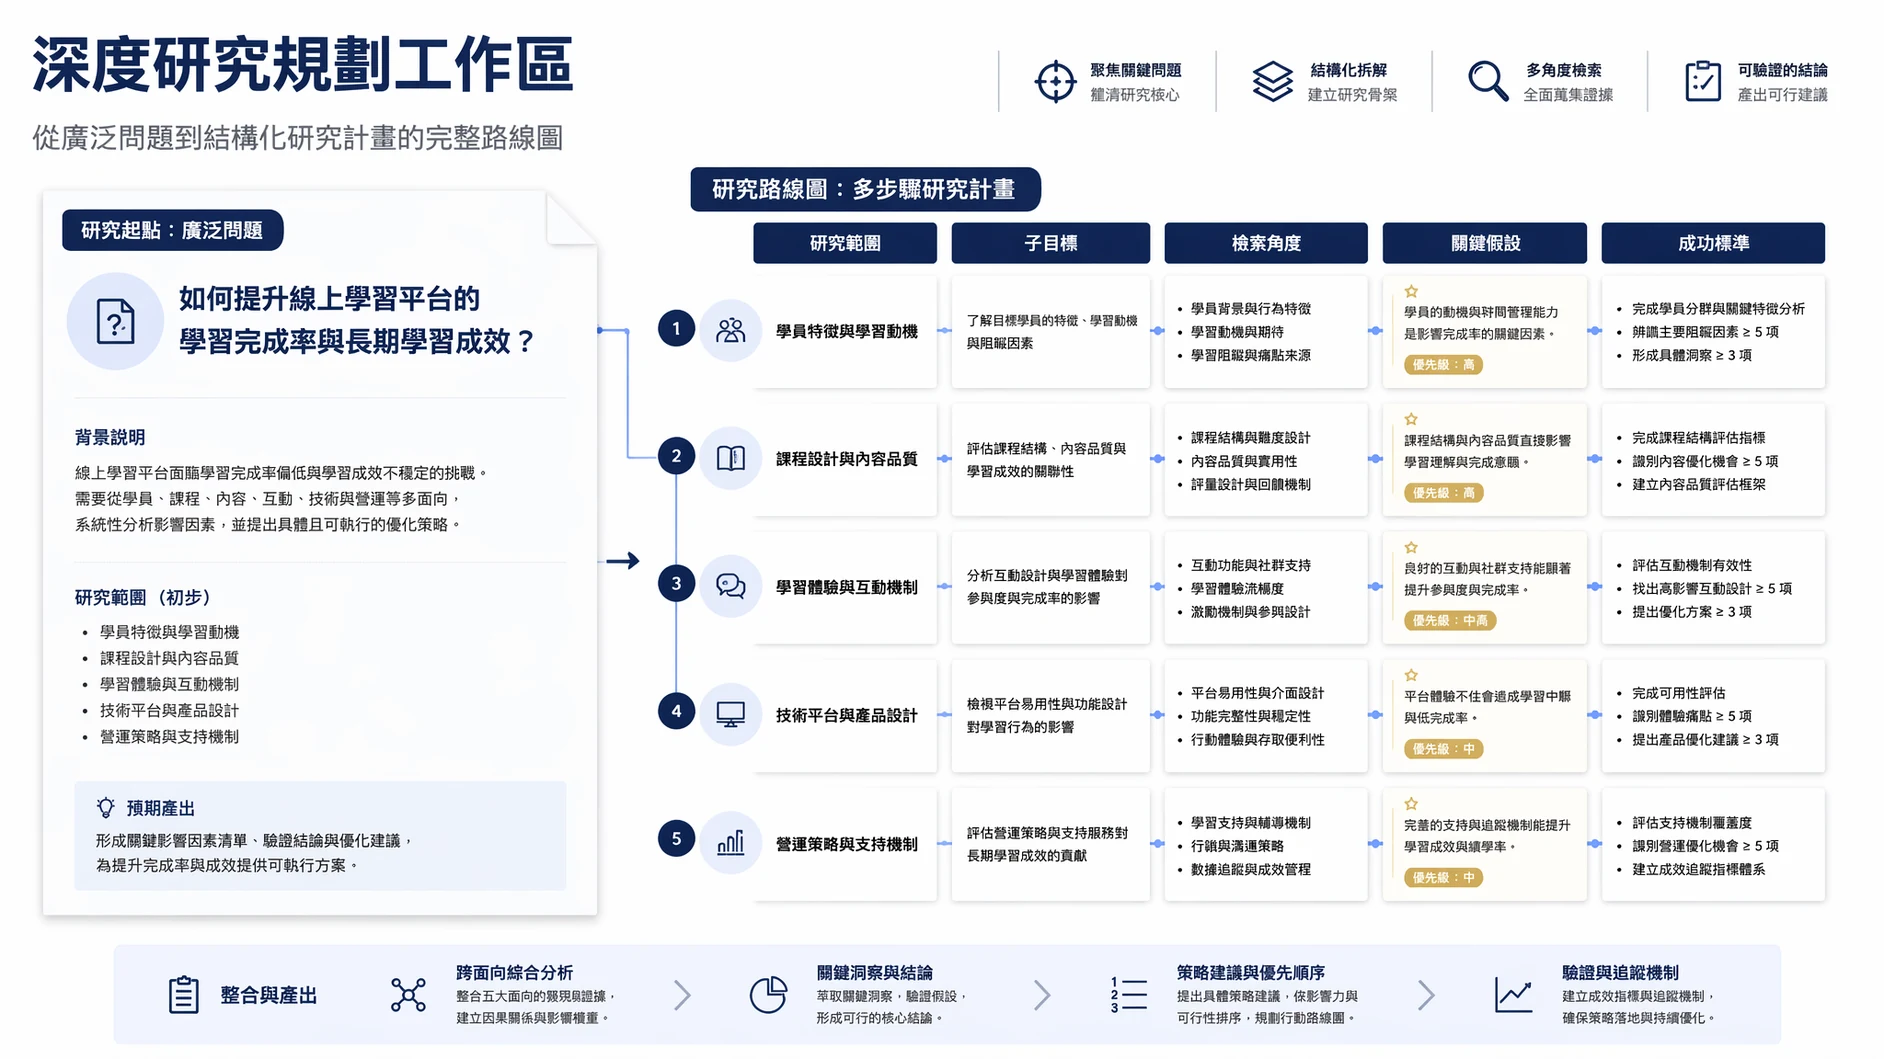Click the network nodes icon beside 跨面向綜合分析
The image size is (1884, 1059).
click(408, 995)
